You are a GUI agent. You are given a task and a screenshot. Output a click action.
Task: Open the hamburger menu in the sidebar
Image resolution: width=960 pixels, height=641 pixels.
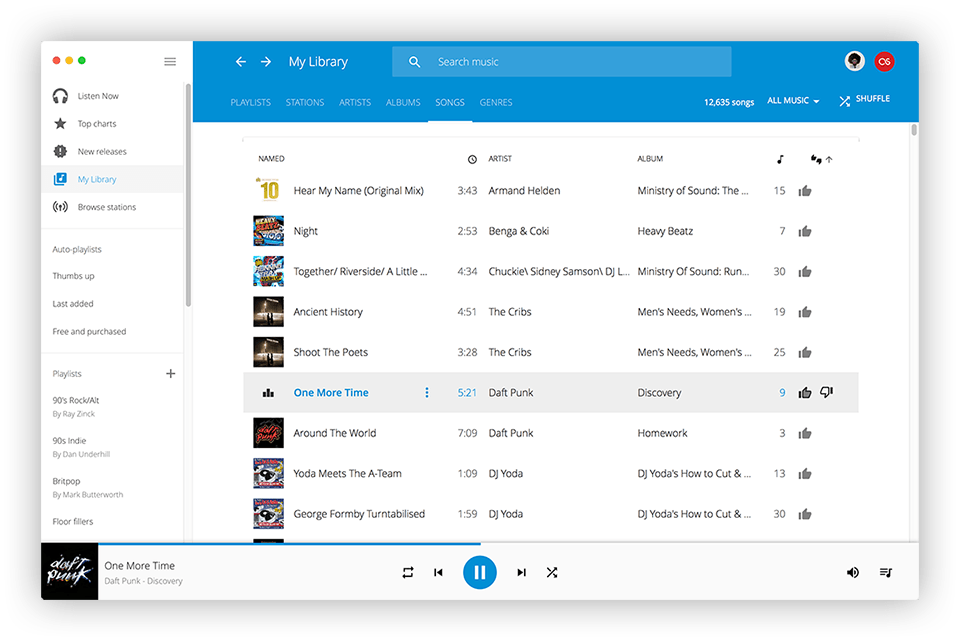coord(170,61)
